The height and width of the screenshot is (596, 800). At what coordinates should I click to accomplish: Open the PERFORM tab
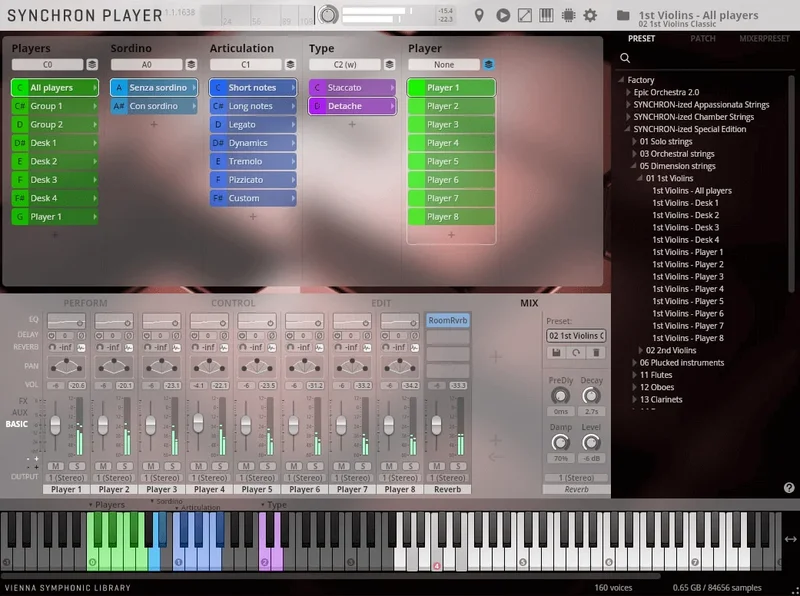(85, 303)
